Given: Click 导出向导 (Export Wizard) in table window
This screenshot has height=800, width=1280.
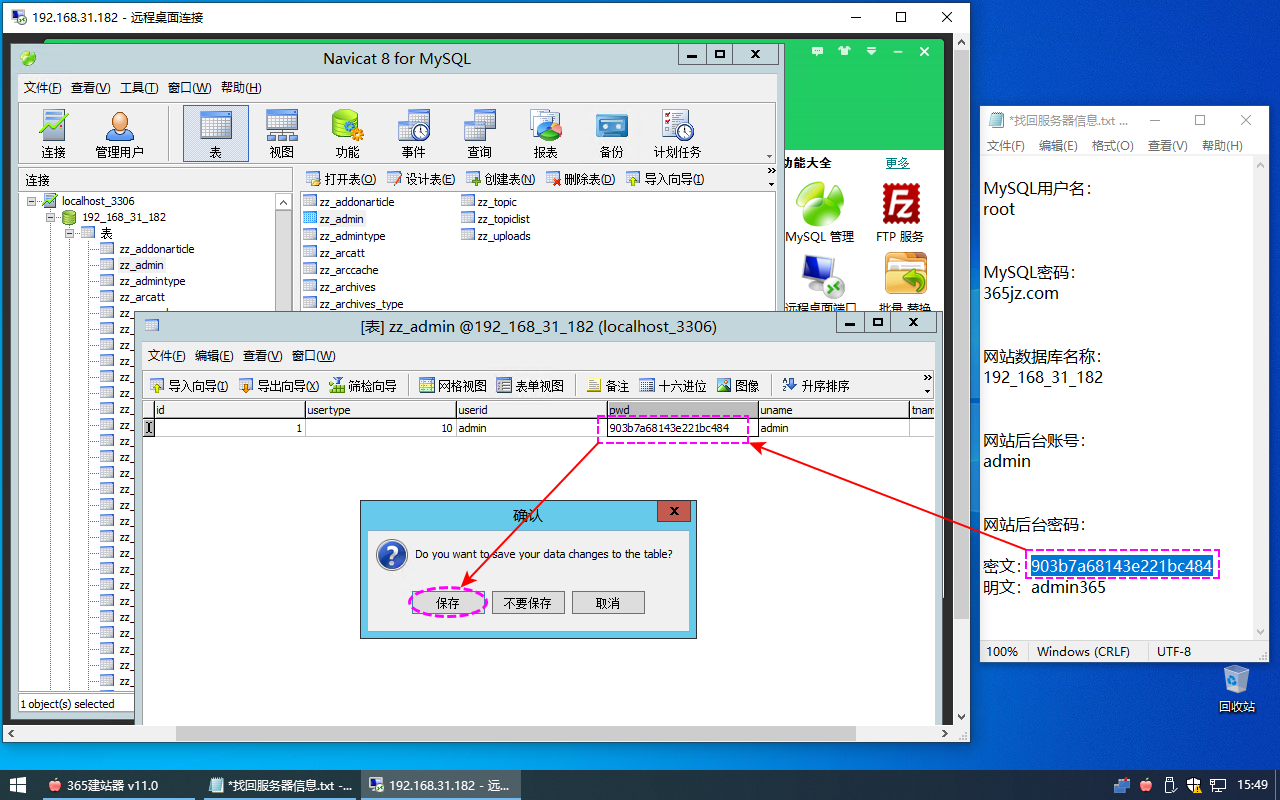Looking at the screenshot, I should click(278, 385).
